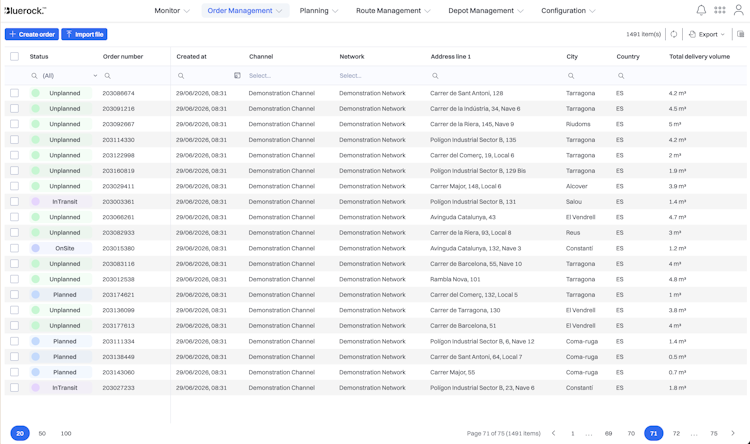Open the notifications bell

pyautogui.click(x=701, y=10)
